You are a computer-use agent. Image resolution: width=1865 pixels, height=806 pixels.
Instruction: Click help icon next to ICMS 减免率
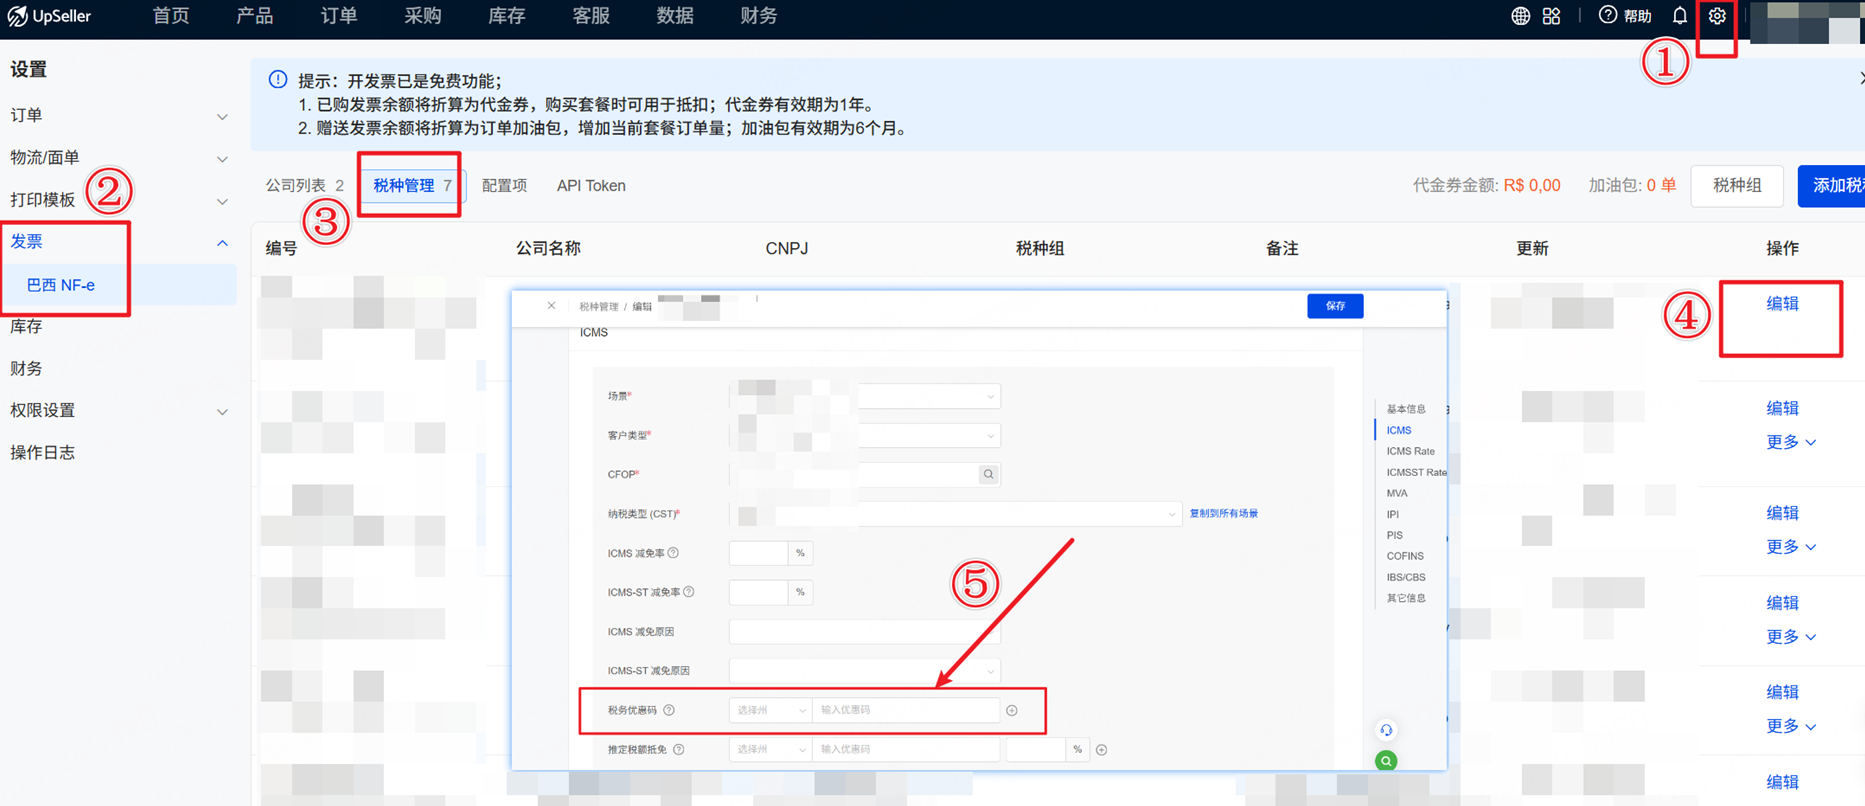click(673, 553)
